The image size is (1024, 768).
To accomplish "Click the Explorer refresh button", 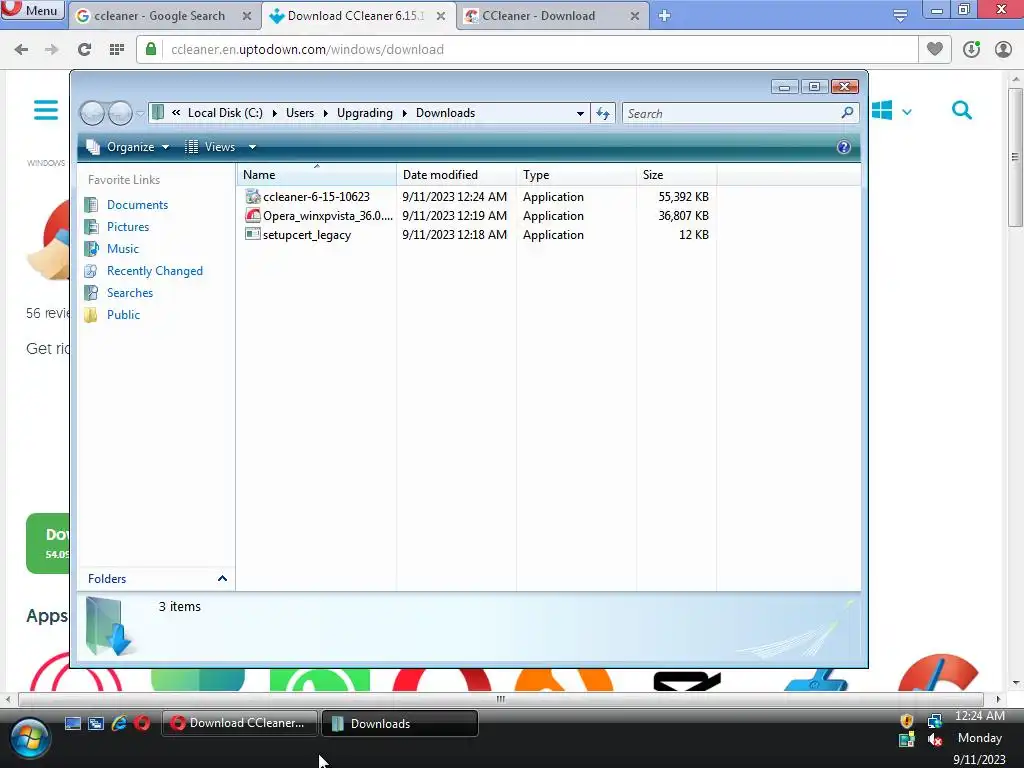I will point(603,114).
